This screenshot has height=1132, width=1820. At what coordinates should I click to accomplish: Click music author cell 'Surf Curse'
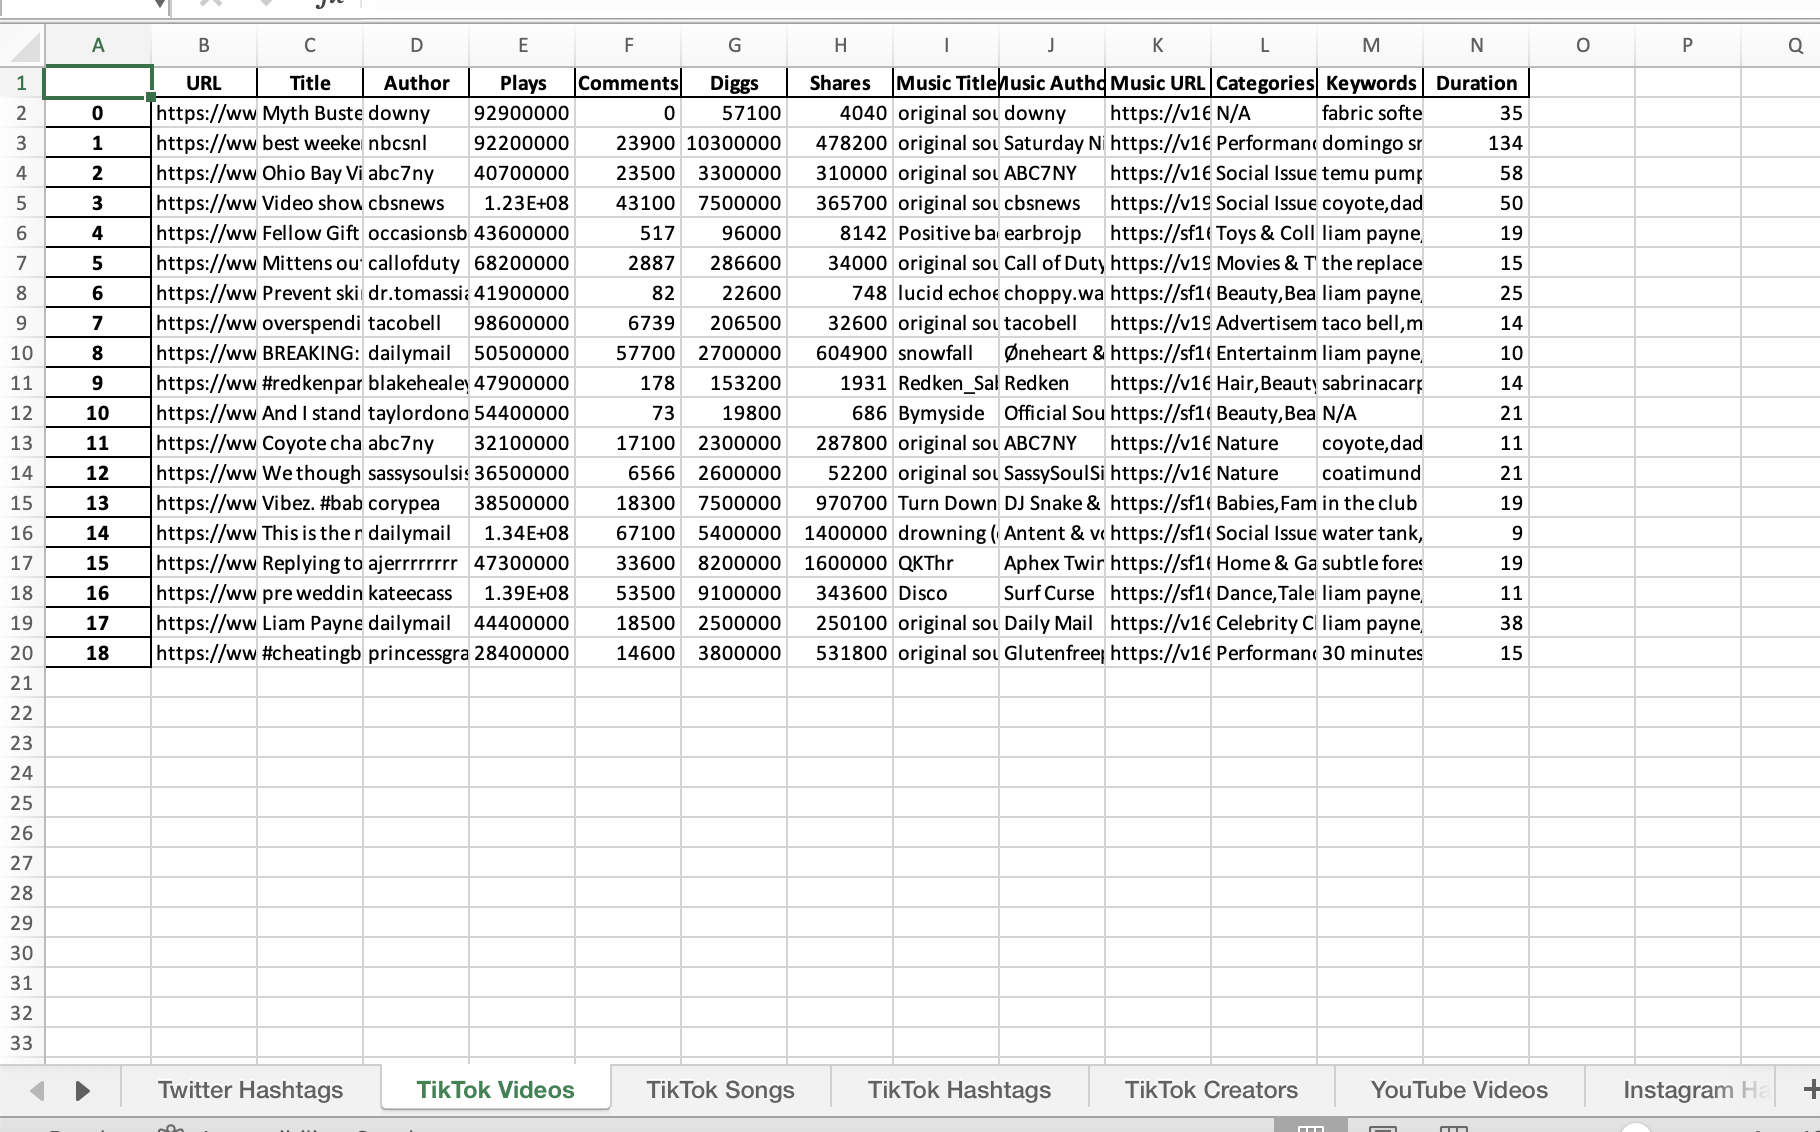pos(1052,593)
